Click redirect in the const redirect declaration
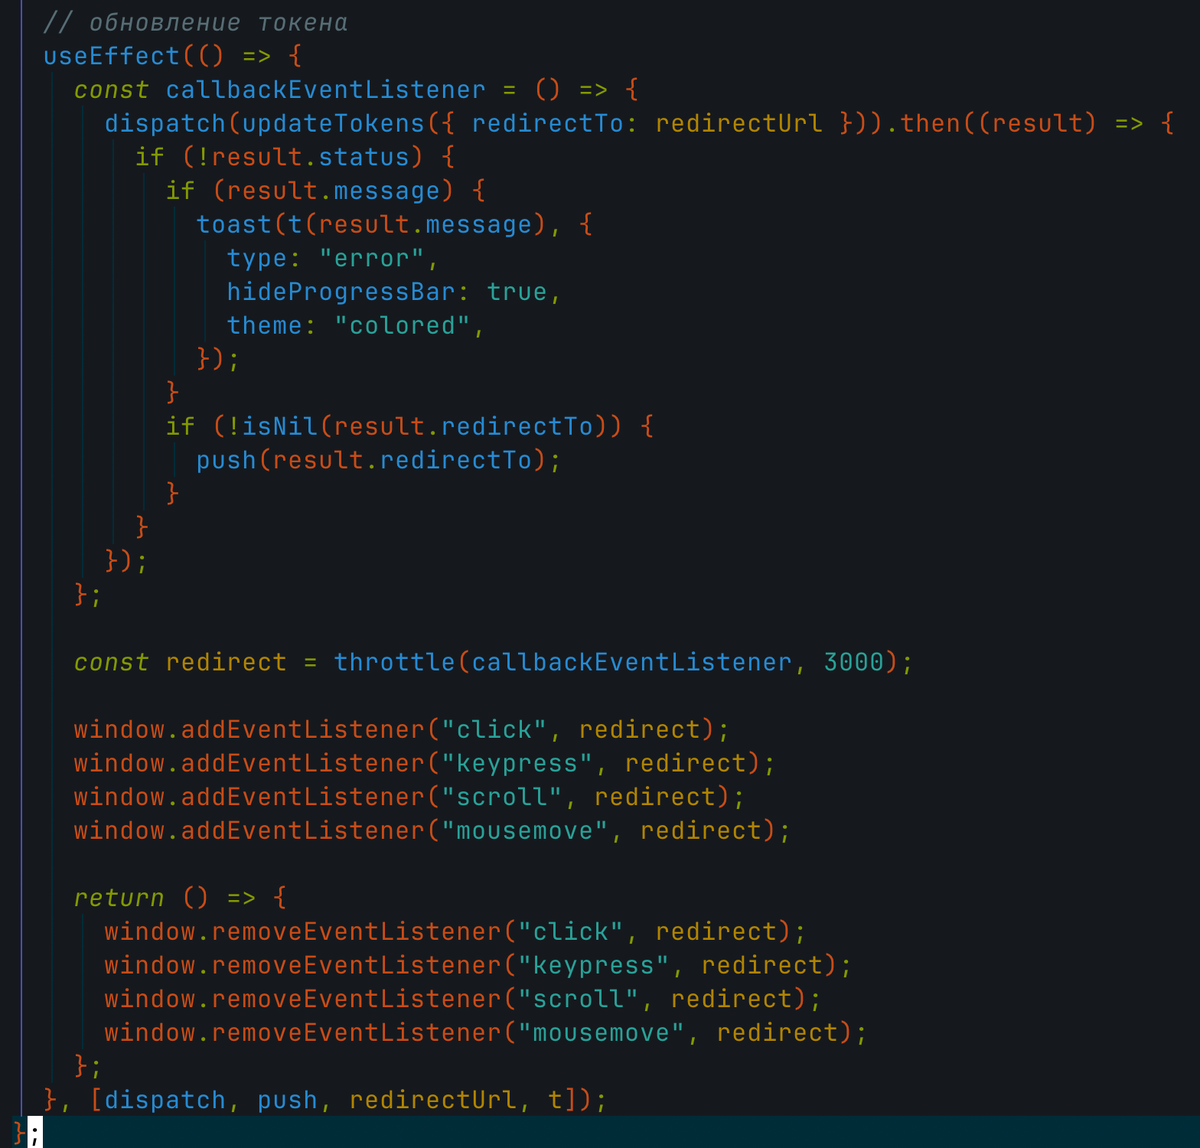 point(227,662)
